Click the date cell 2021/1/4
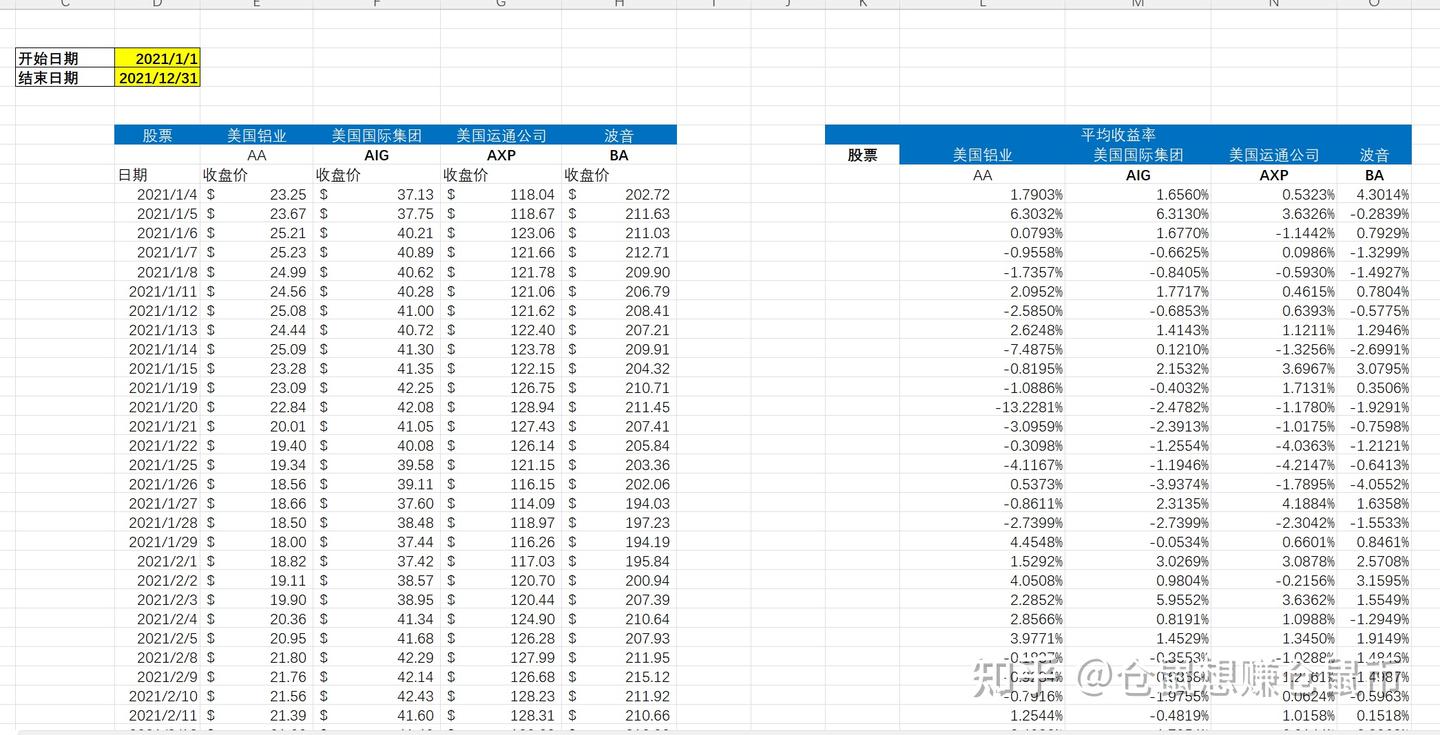Screen dimensions: 1440x735 click(157, 194)
